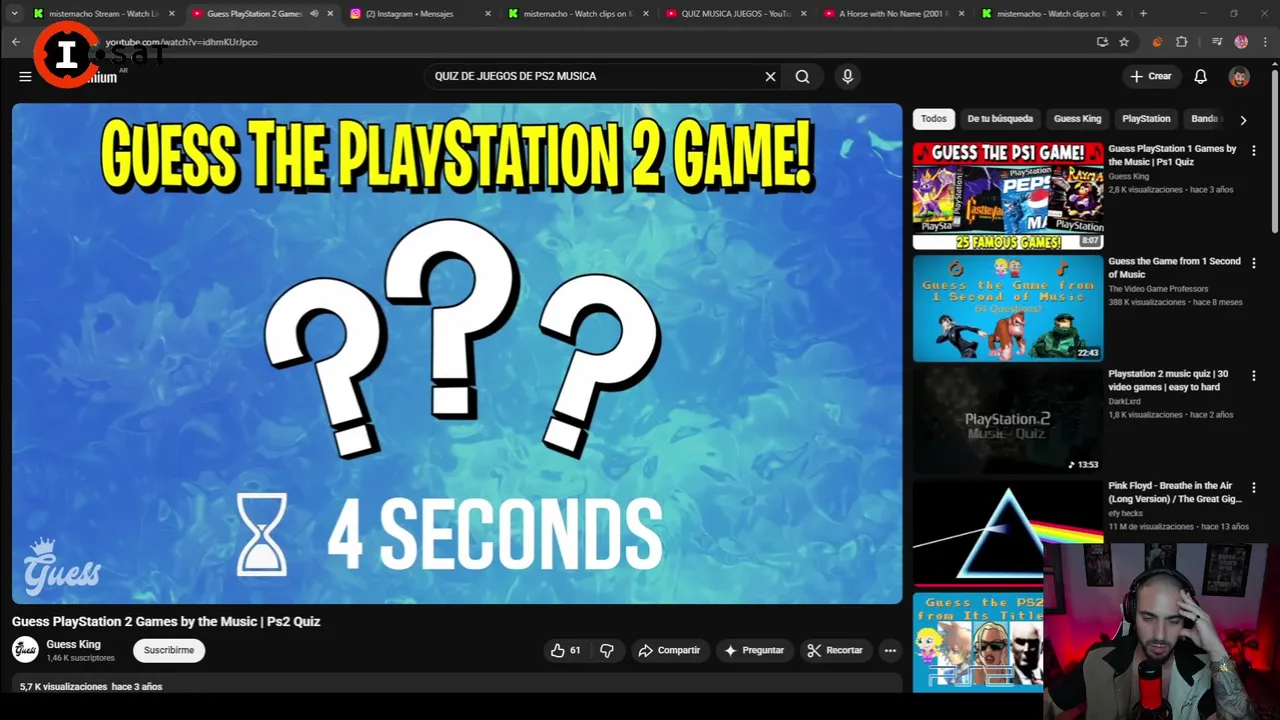Switch to the Instagram Mensajes browser tab
The image size is (1280, 720).
410,14
